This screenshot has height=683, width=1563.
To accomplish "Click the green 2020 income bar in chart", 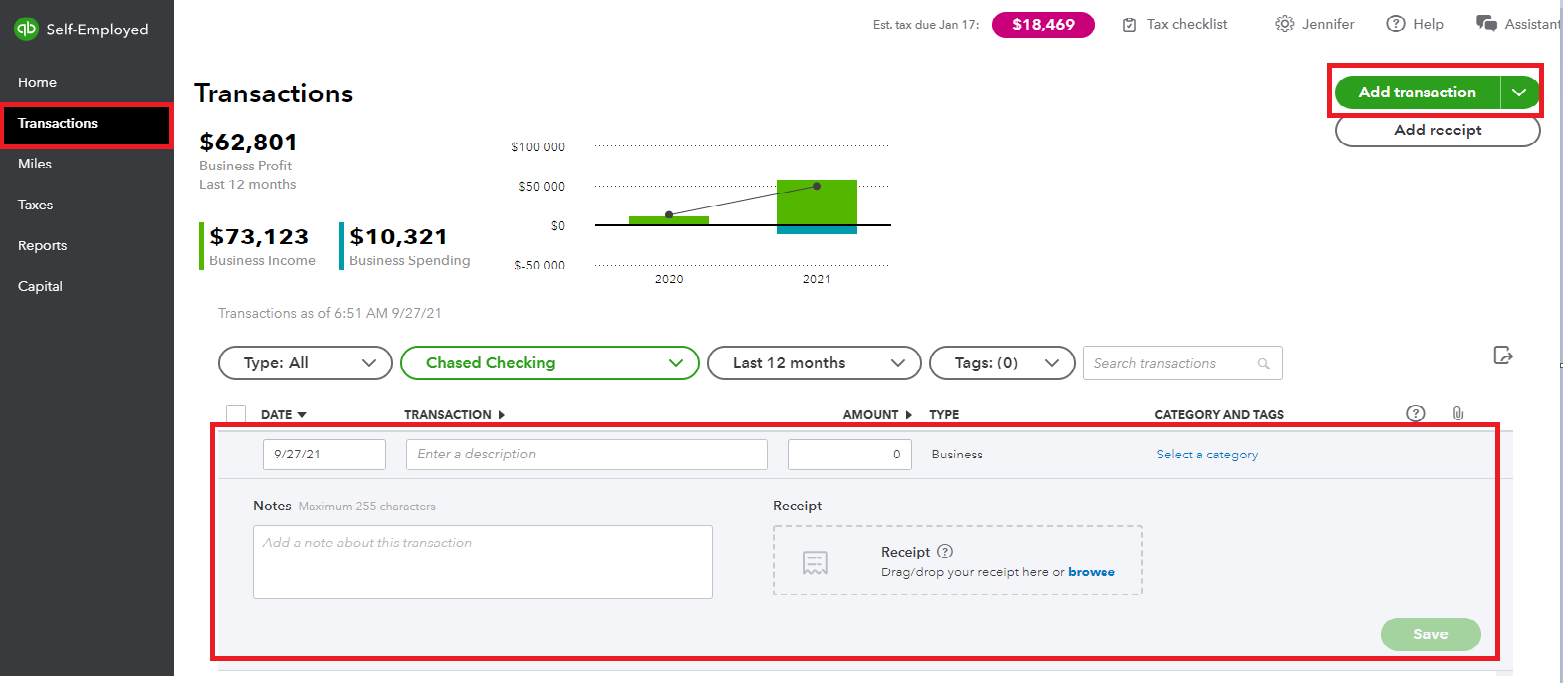I will (x=669, y=220).
